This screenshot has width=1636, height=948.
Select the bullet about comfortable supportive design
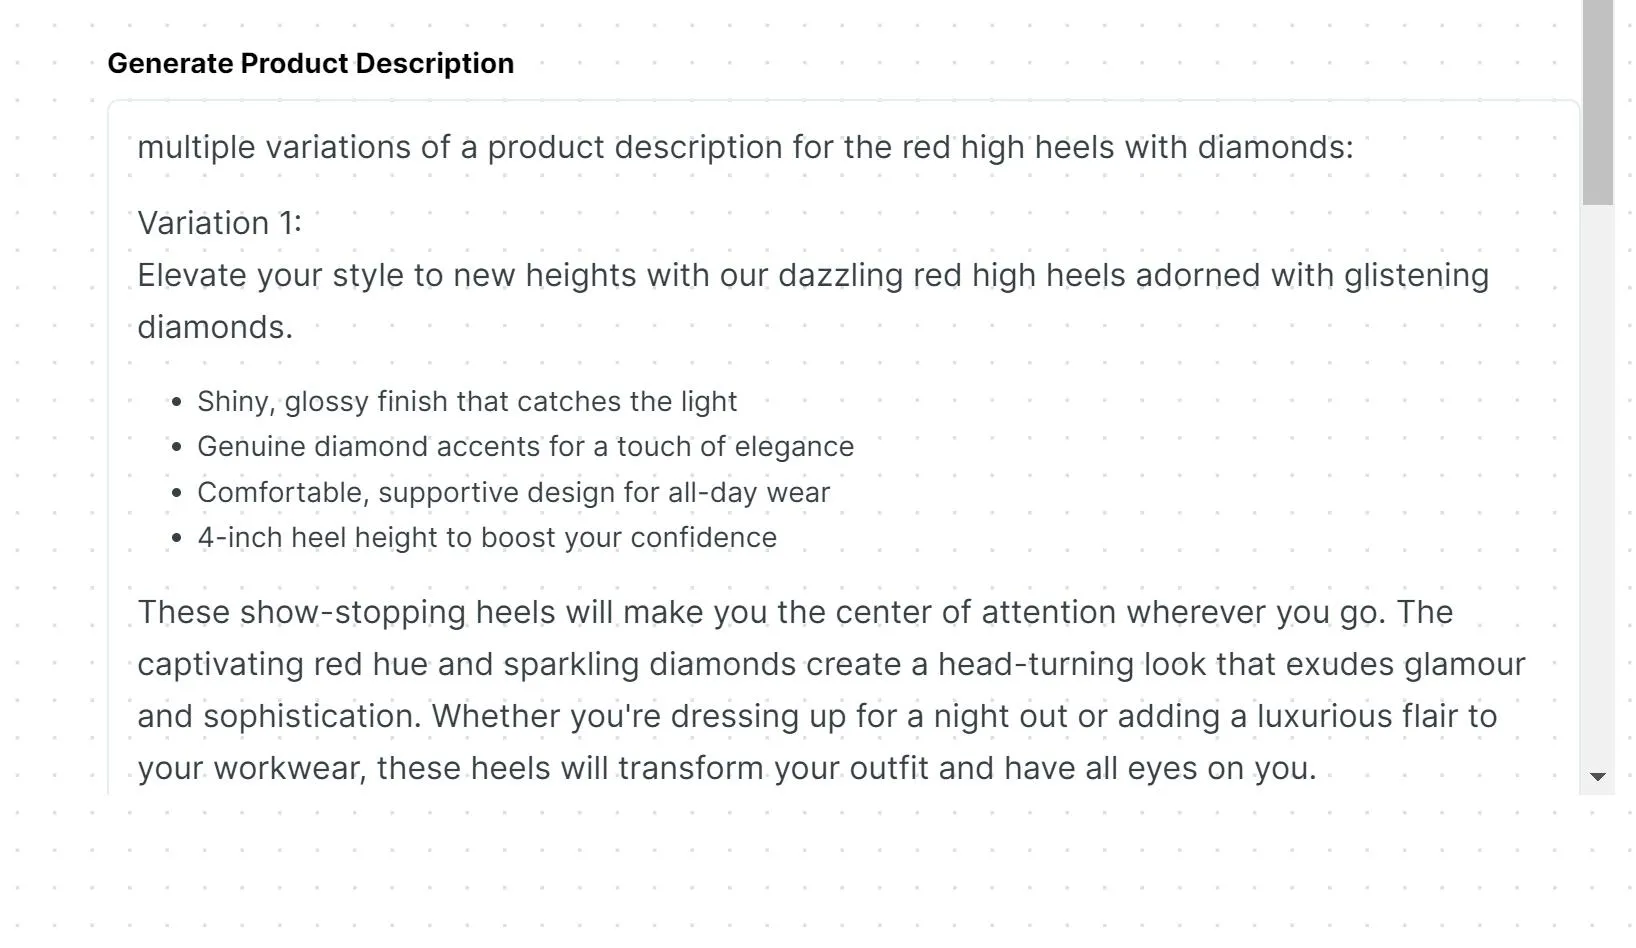[x=513, y=492]
